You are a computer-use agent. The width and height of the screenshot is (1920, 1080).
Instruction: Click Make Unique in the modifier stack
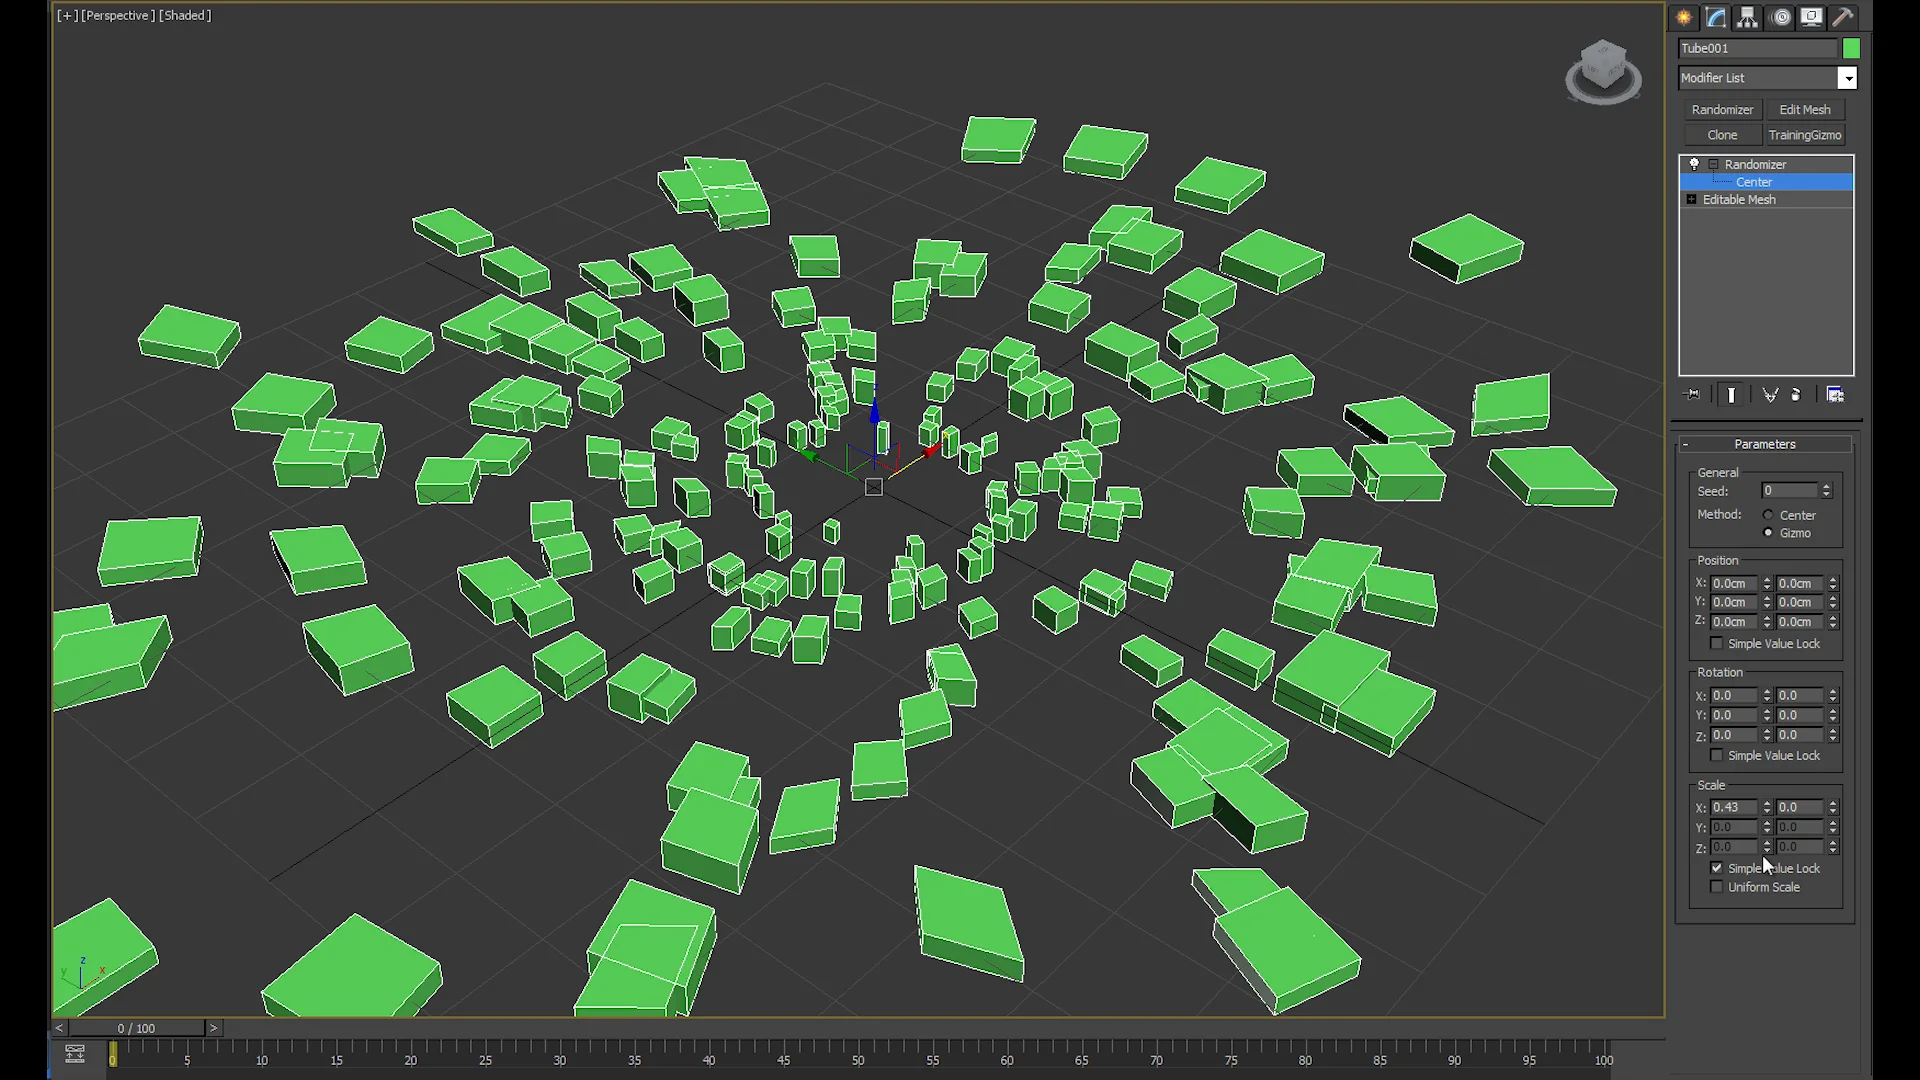1770,394
